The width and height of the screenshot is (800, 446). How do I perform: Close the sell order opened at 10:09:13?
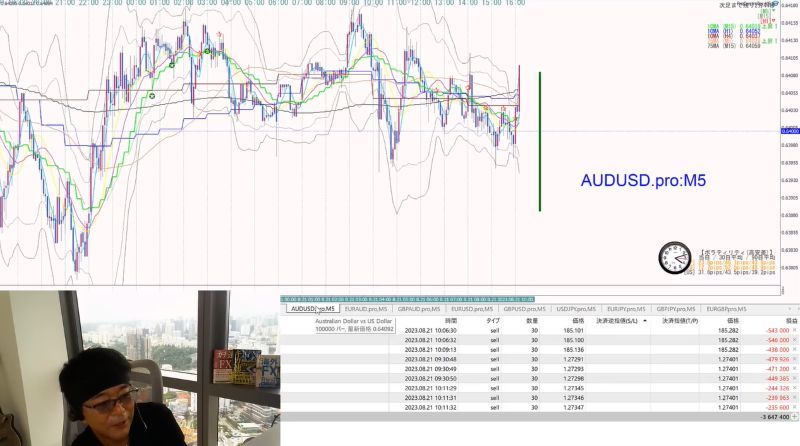pos(794,350)
